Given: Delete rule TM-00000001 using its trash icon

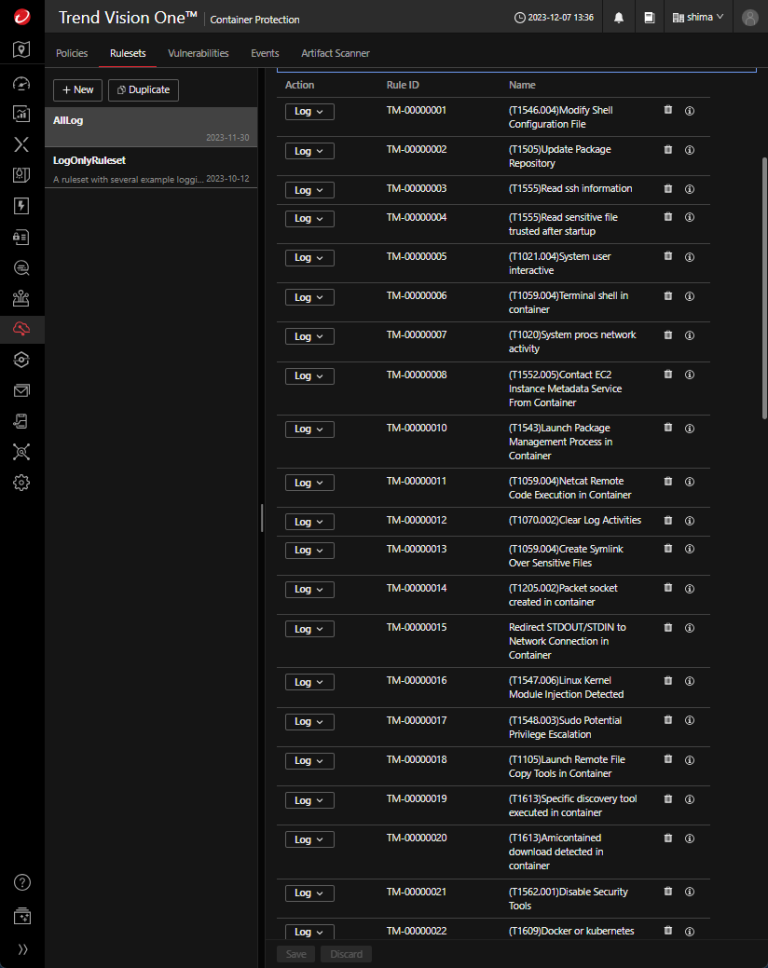Looking at the screenshot, I should pyautogui.click(x=667, y=110).
